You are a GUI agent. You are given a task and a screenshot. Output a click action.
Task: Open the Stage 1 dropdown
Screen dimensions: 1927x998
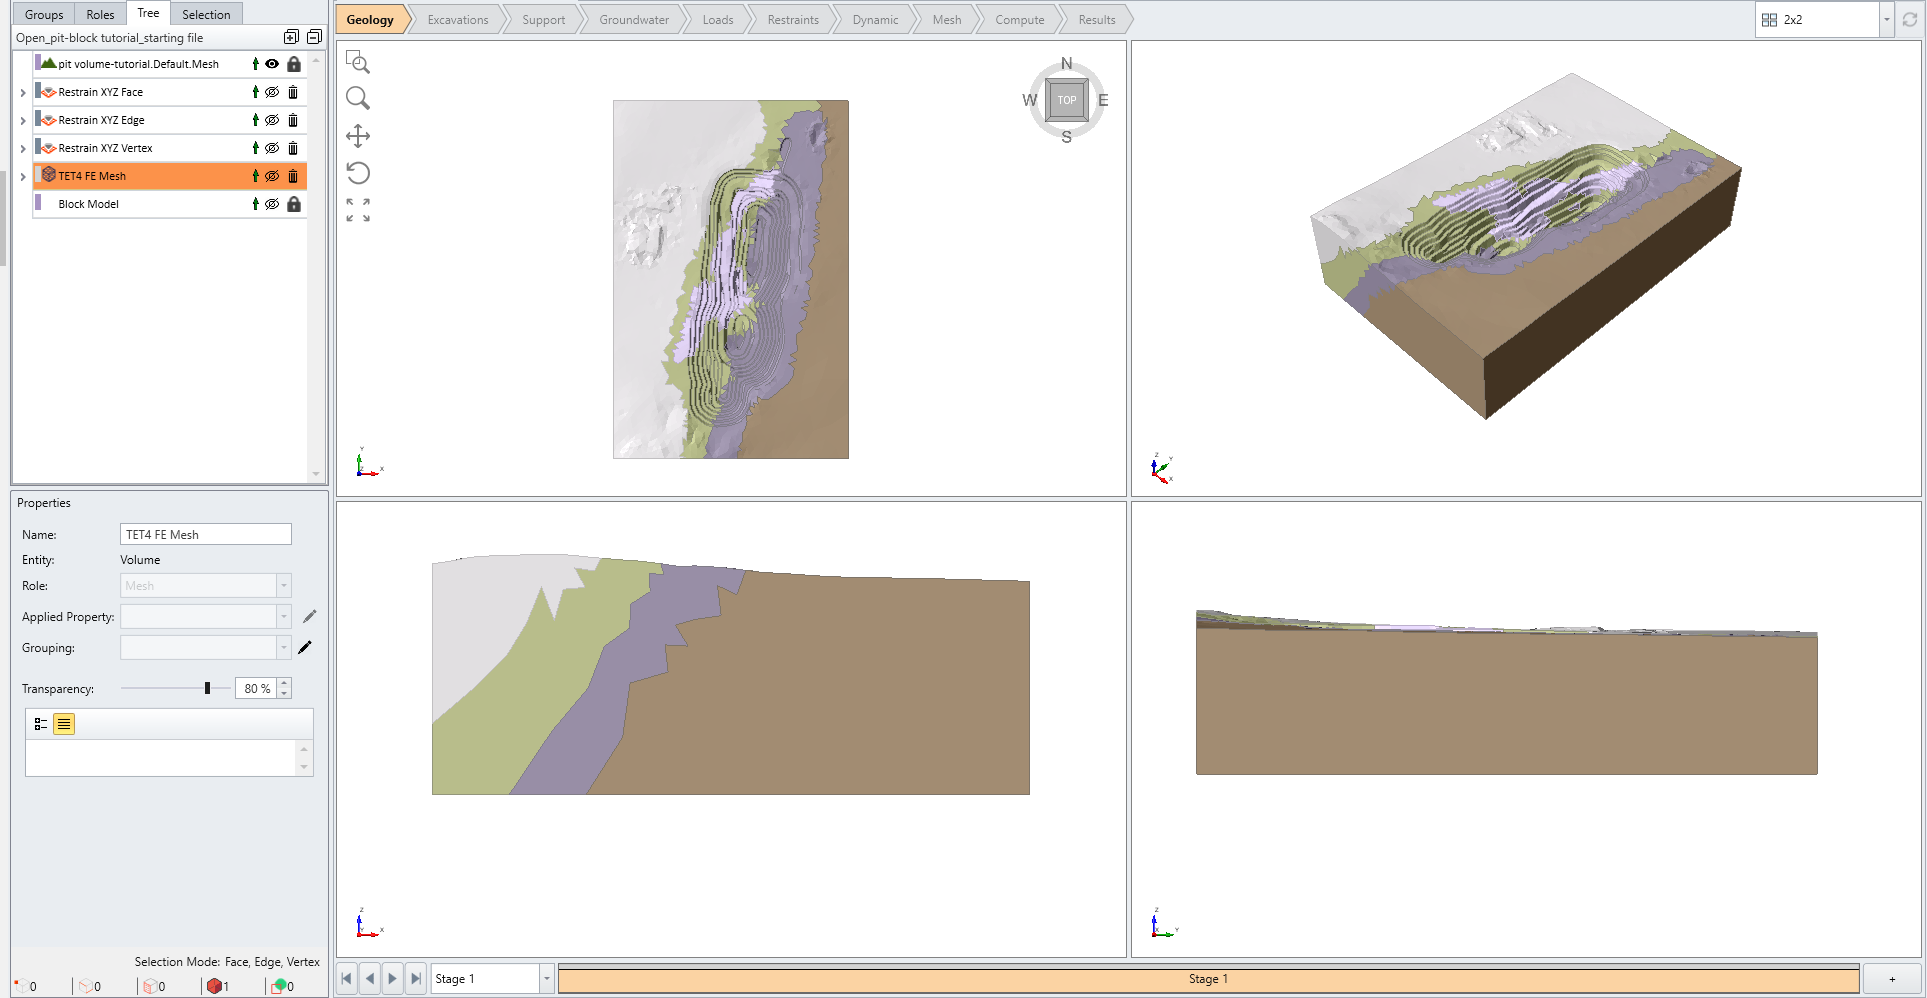tap(546, 979)
